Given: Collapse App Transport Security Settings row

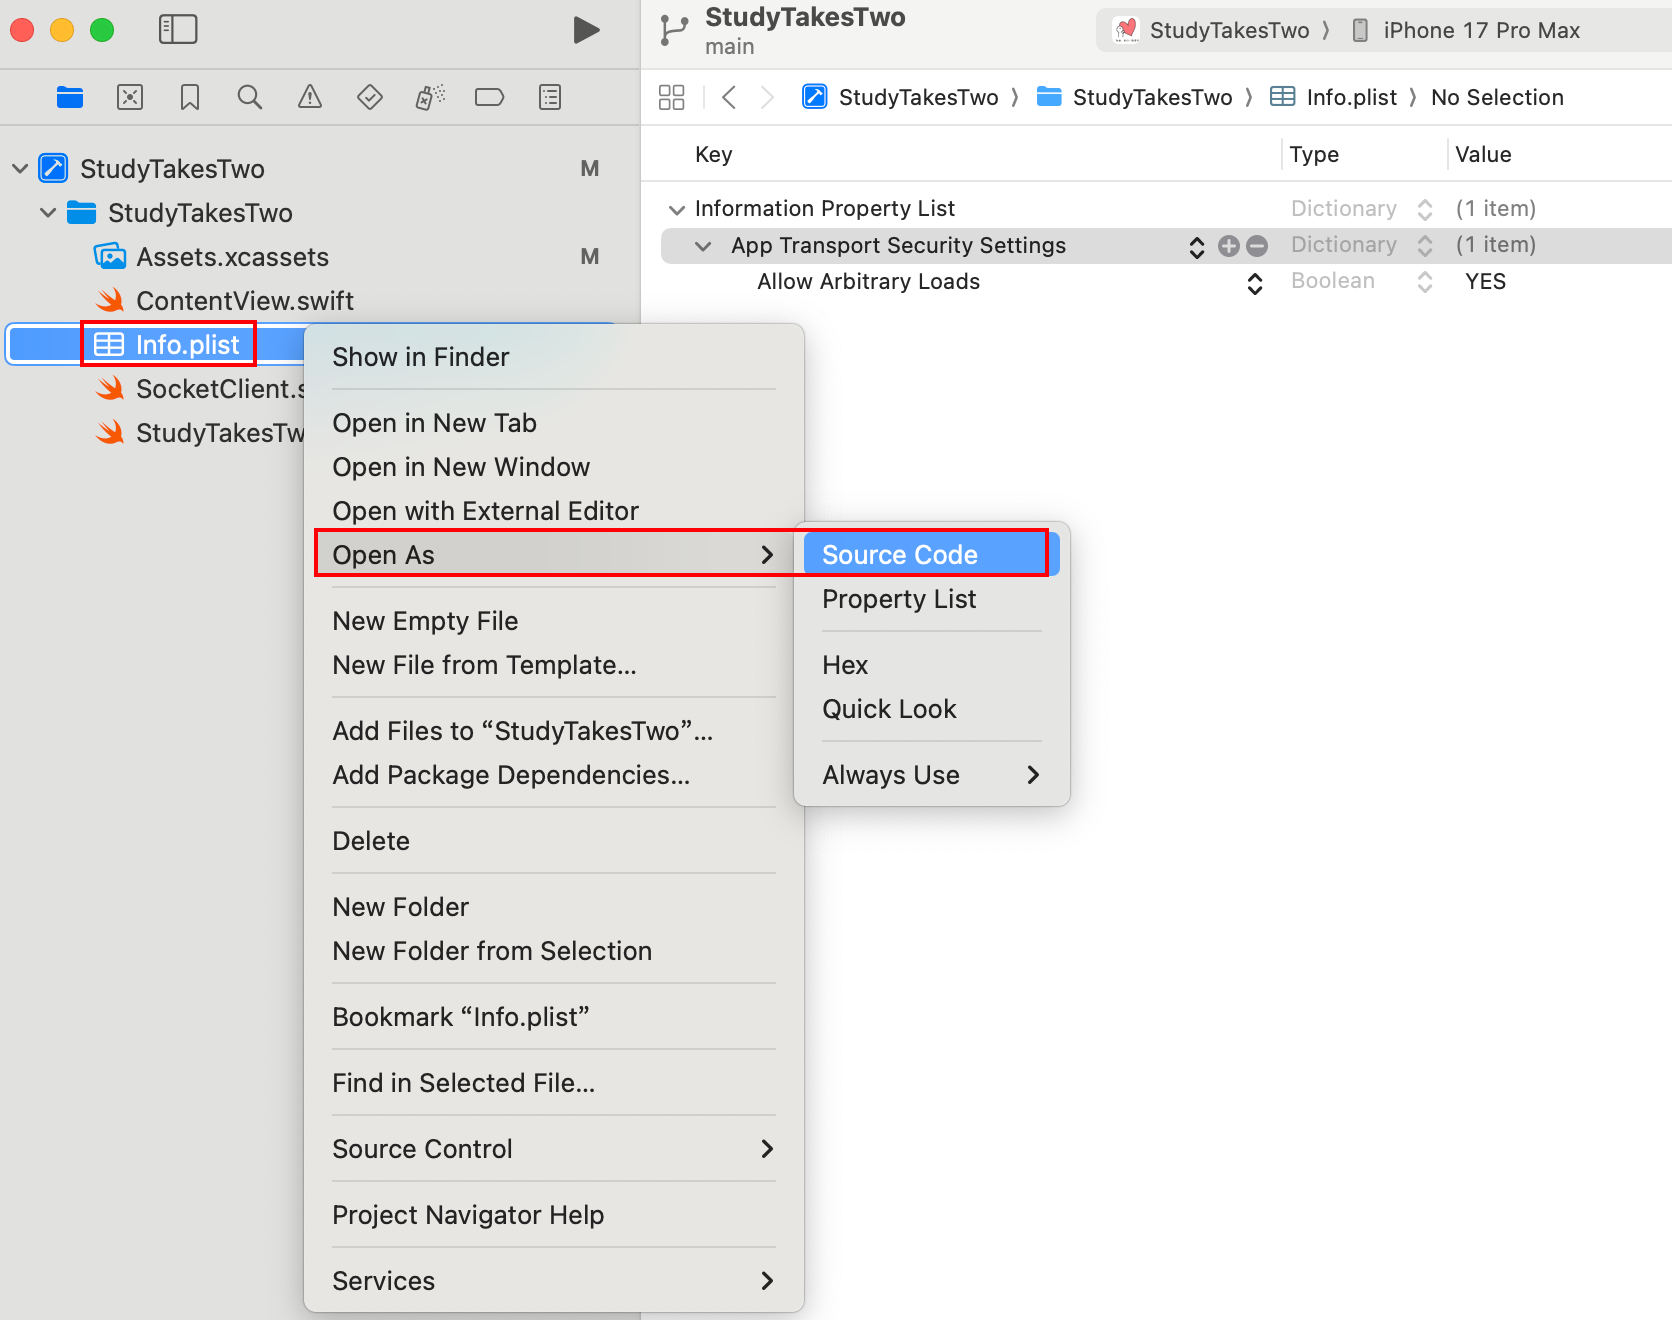Looking at the screenshot, I should pos(704,246).
